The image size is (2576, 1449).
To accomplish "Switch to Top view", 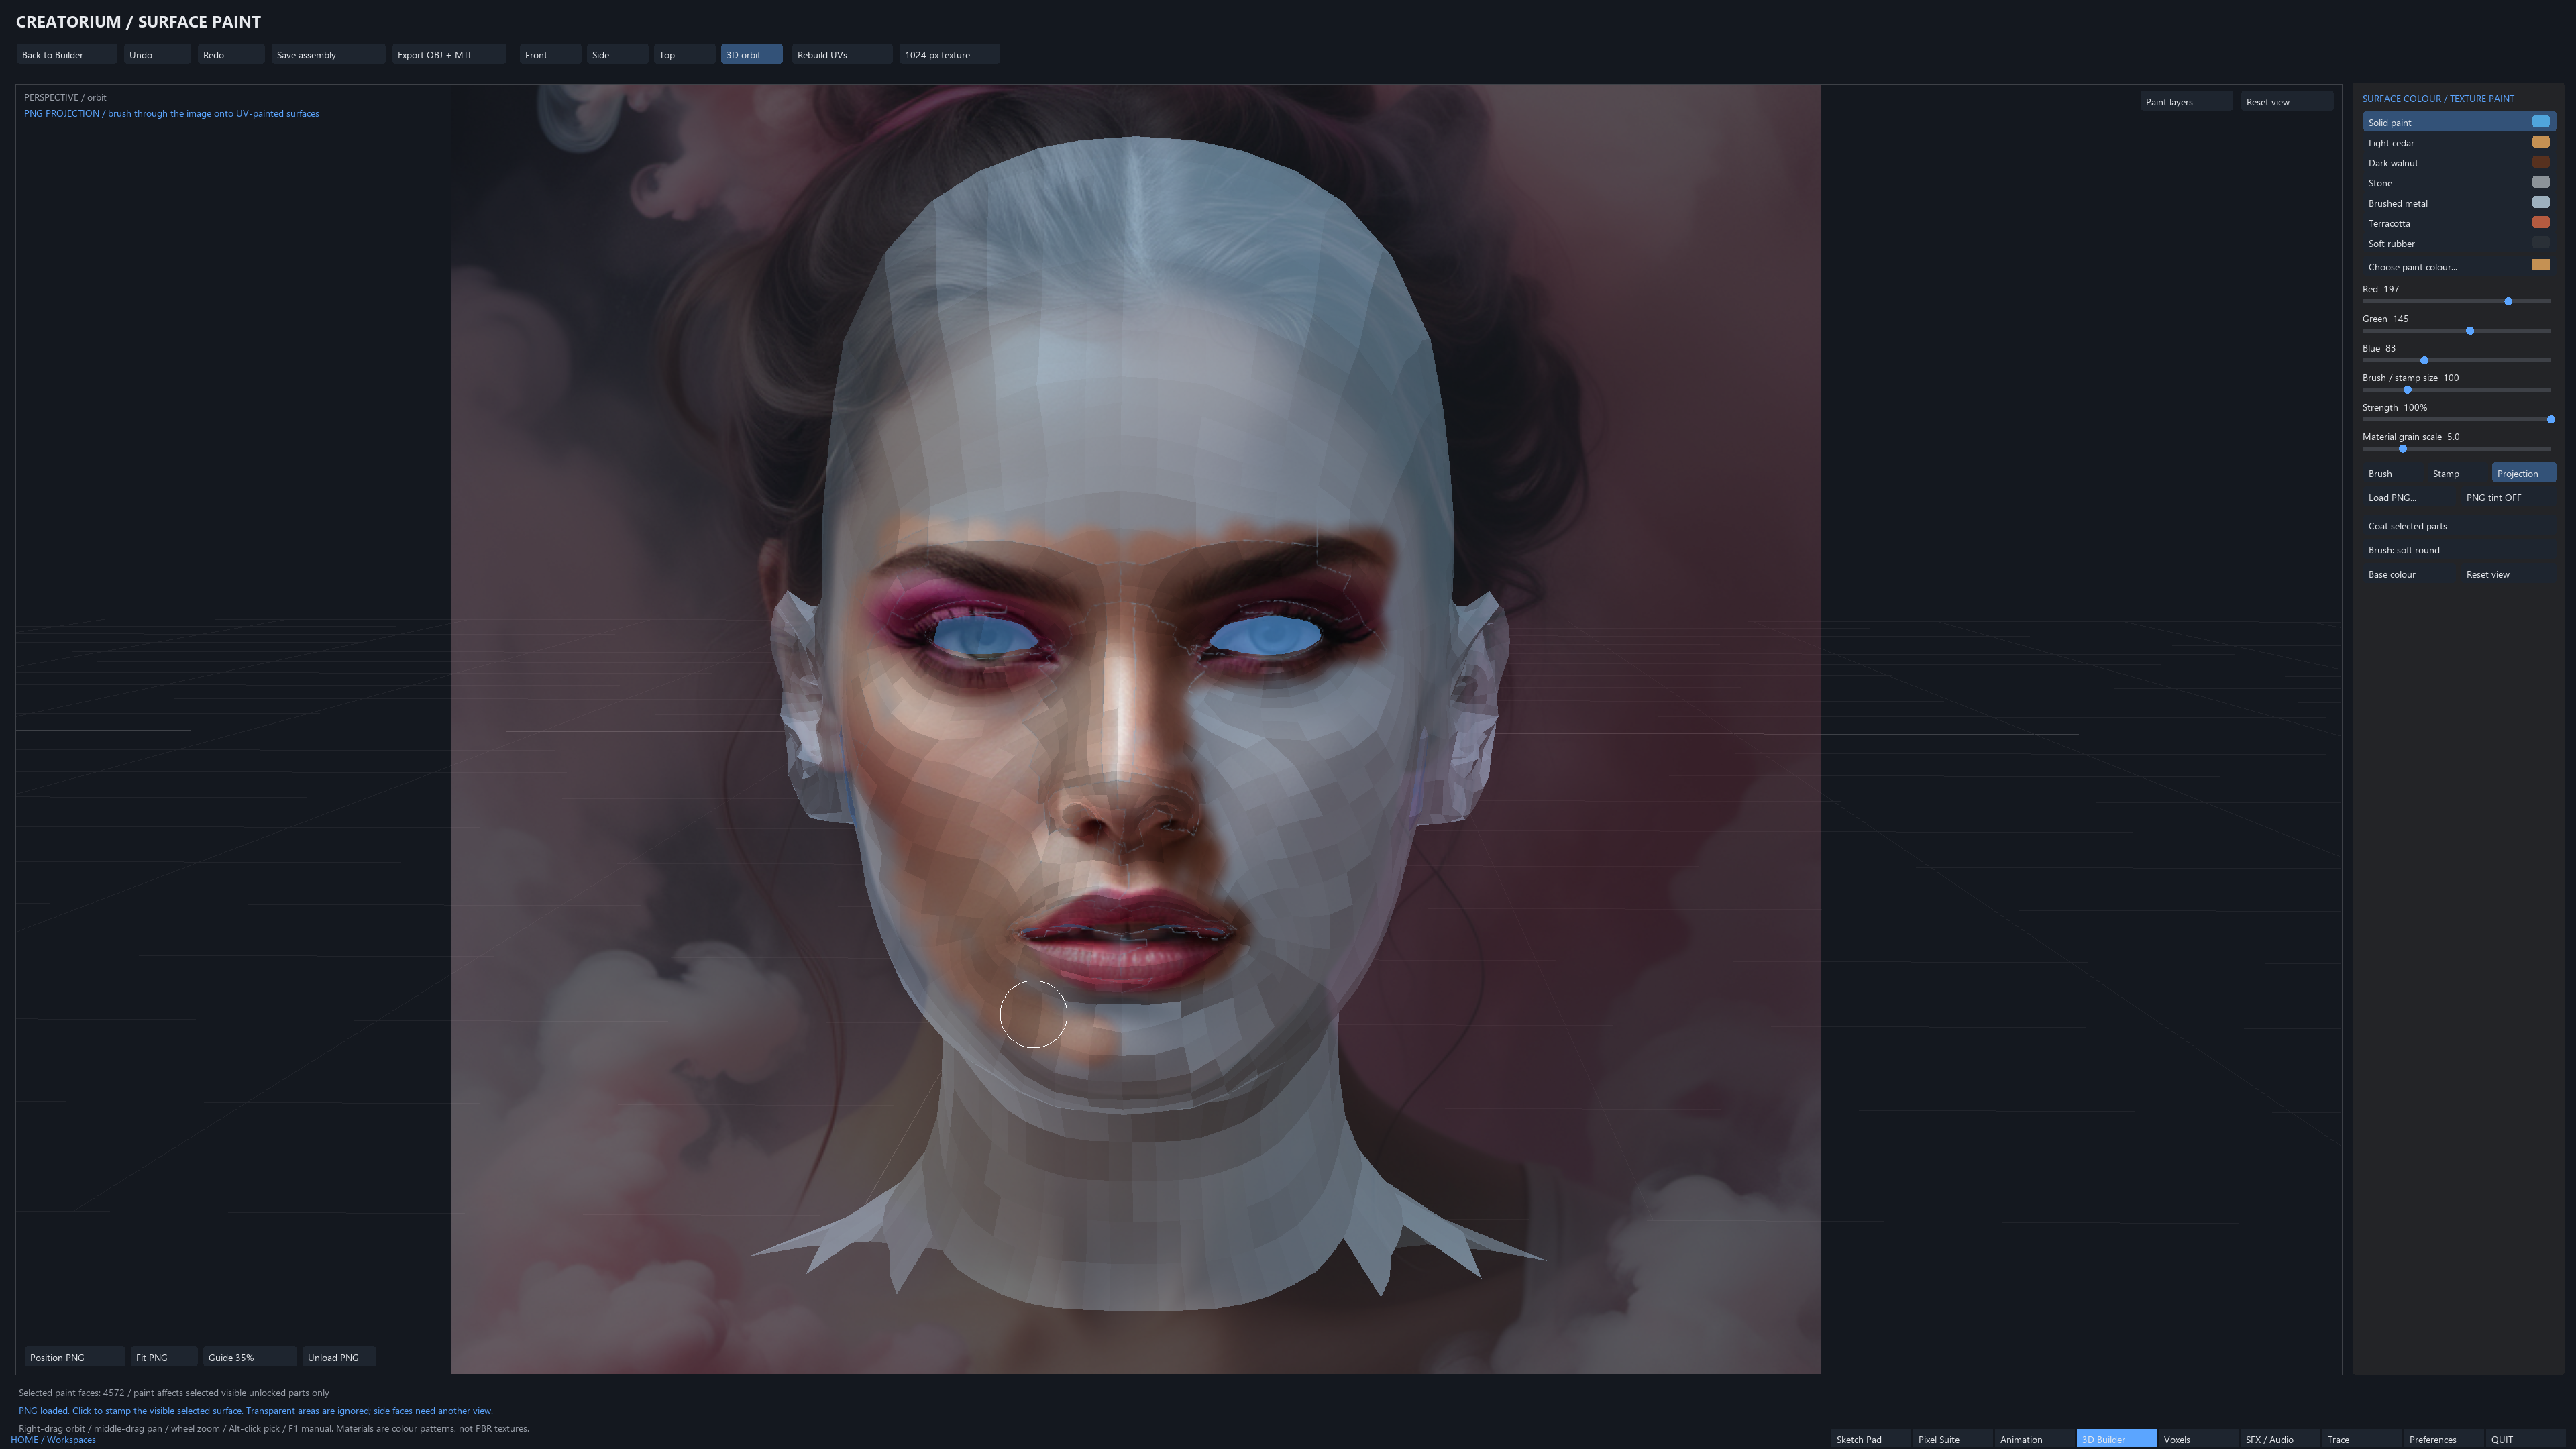I will point(684,55).
